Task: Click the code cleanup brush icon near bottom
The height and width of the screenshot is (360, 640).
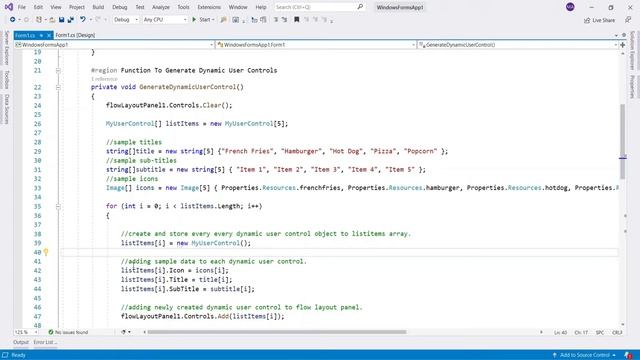Action: click(124, 332)
